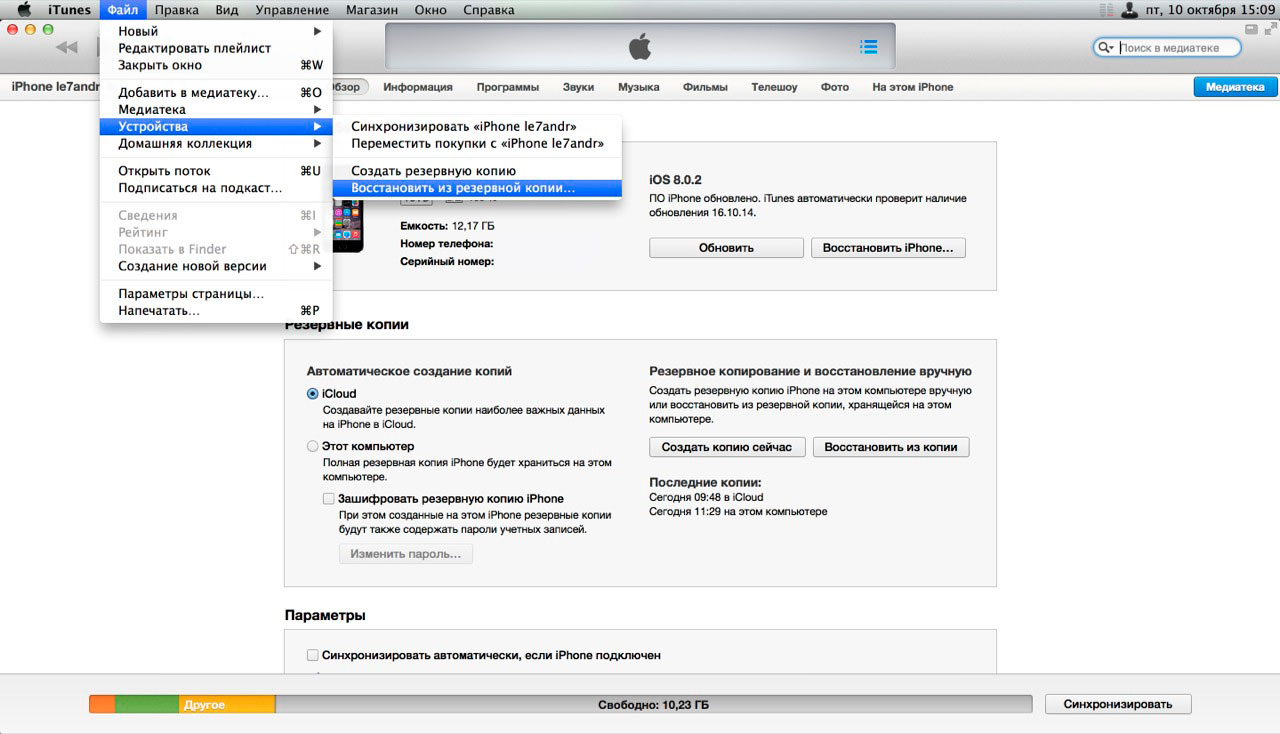Screen dimensions: 1280x734
Task: Choose Синхронизировать «iPhone le7andr»
Action: 477,127
